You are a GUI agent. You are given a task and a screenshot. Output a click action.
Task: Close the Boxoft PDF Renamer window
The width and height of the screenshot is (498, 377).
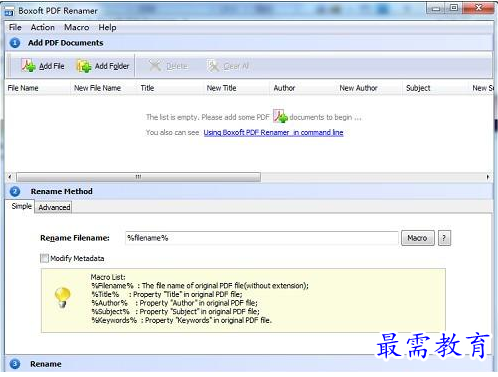click(x=478, y=8)
